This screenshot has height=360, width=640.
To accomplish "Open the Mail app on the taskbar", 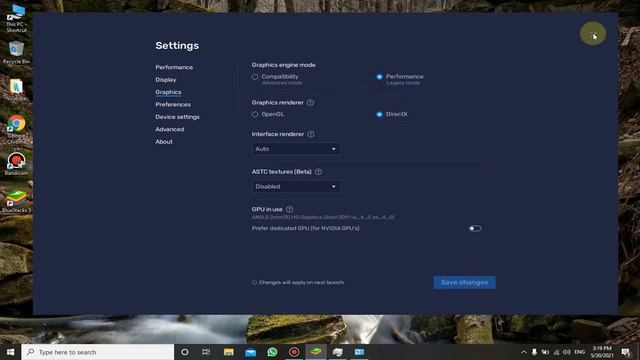I will point(250,352).
